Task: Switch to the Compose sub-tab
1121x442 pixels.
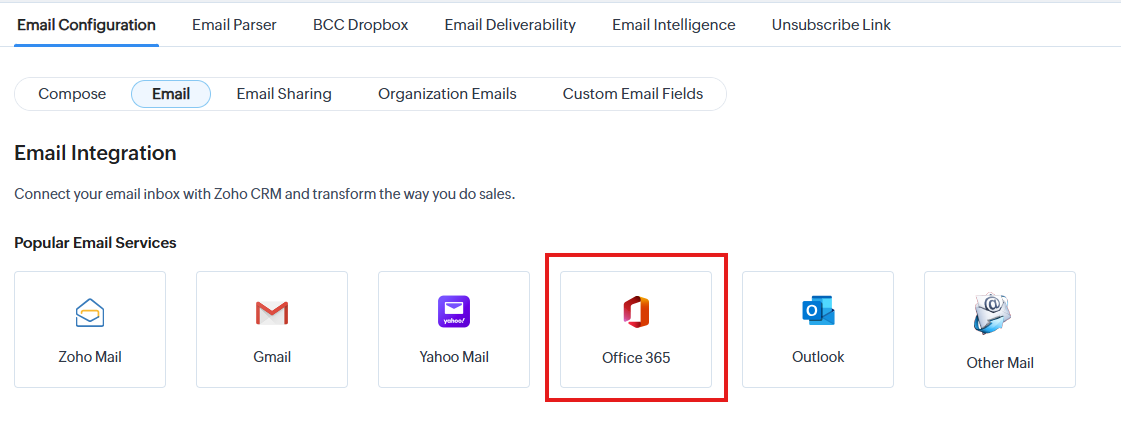Action: [x=72, y=94]
